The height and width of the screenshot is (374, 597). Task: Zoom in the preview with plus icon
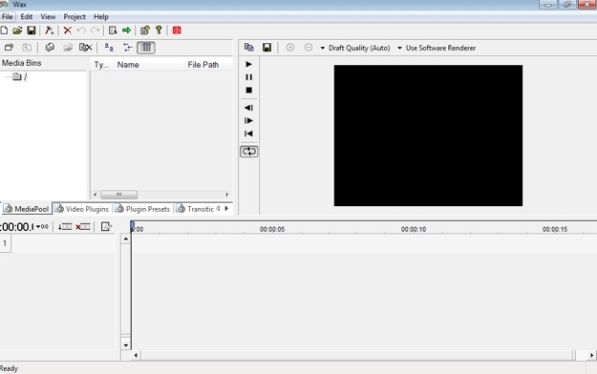[x=290, y=47]
